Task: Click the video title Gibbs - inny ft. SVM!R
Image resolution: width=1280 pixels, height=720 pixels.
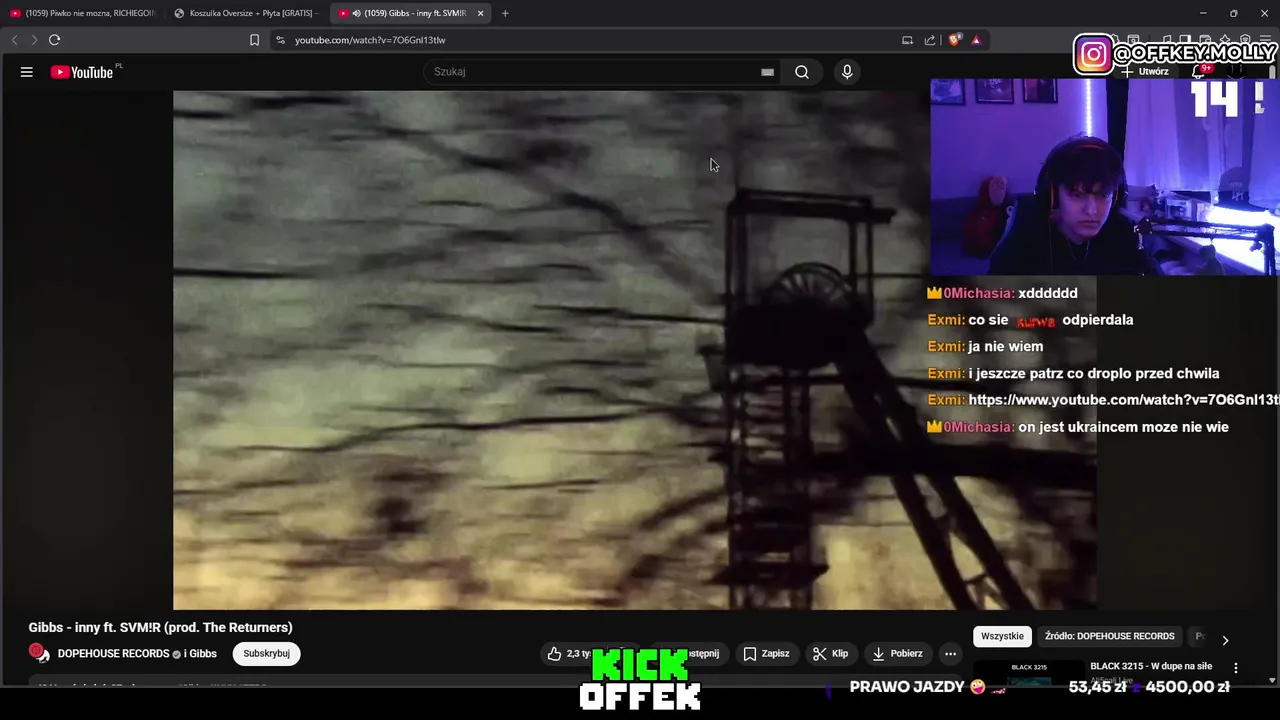Action: [x=160, y=628]
